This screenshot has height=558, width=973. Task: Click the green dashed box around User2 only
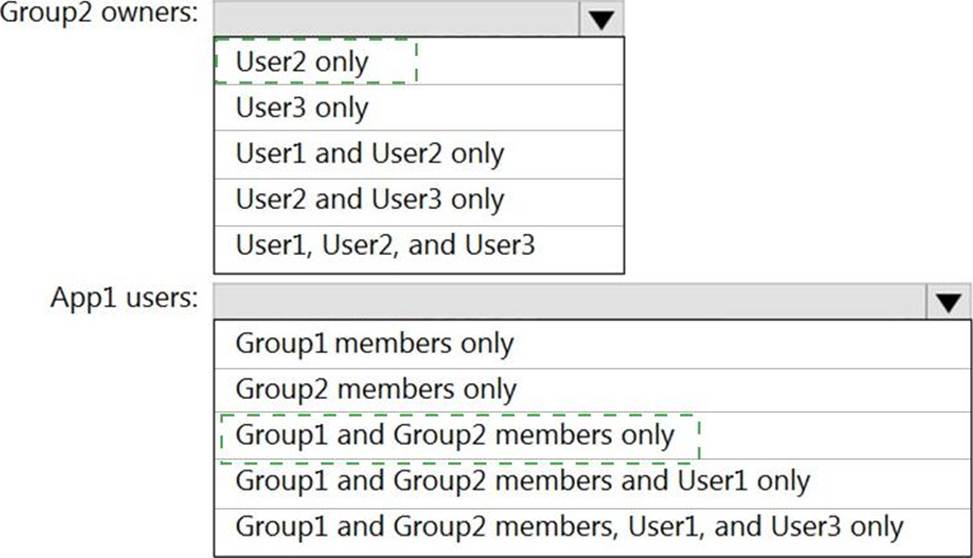[x=315, y=60]
